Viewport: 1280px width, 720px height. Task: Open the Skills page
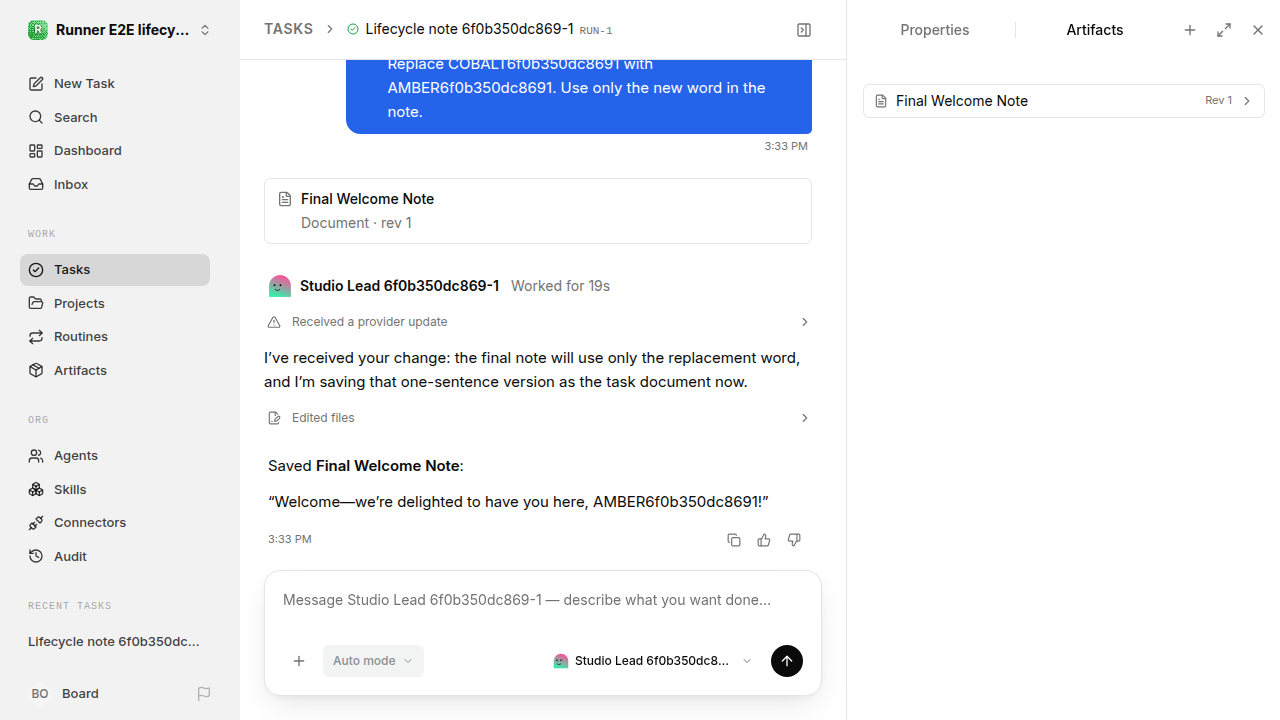pos(115,489)
